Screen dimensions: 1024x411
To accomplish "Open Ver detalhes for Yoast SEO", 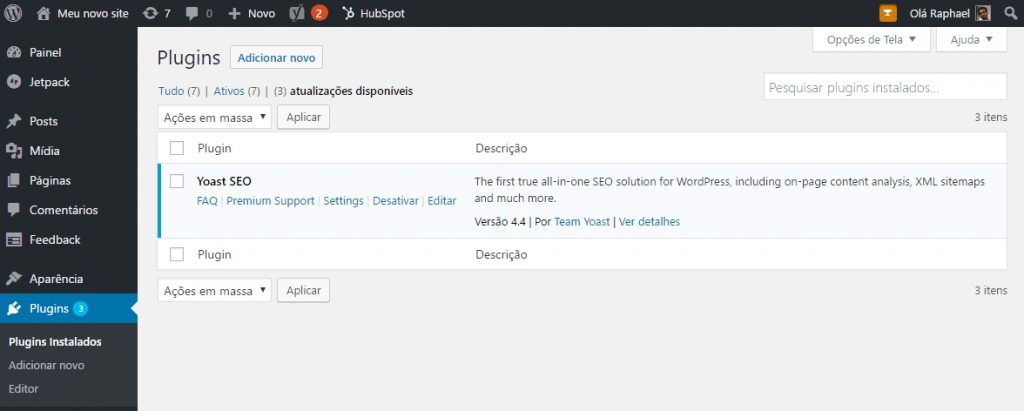I will (x=650, y=222).
